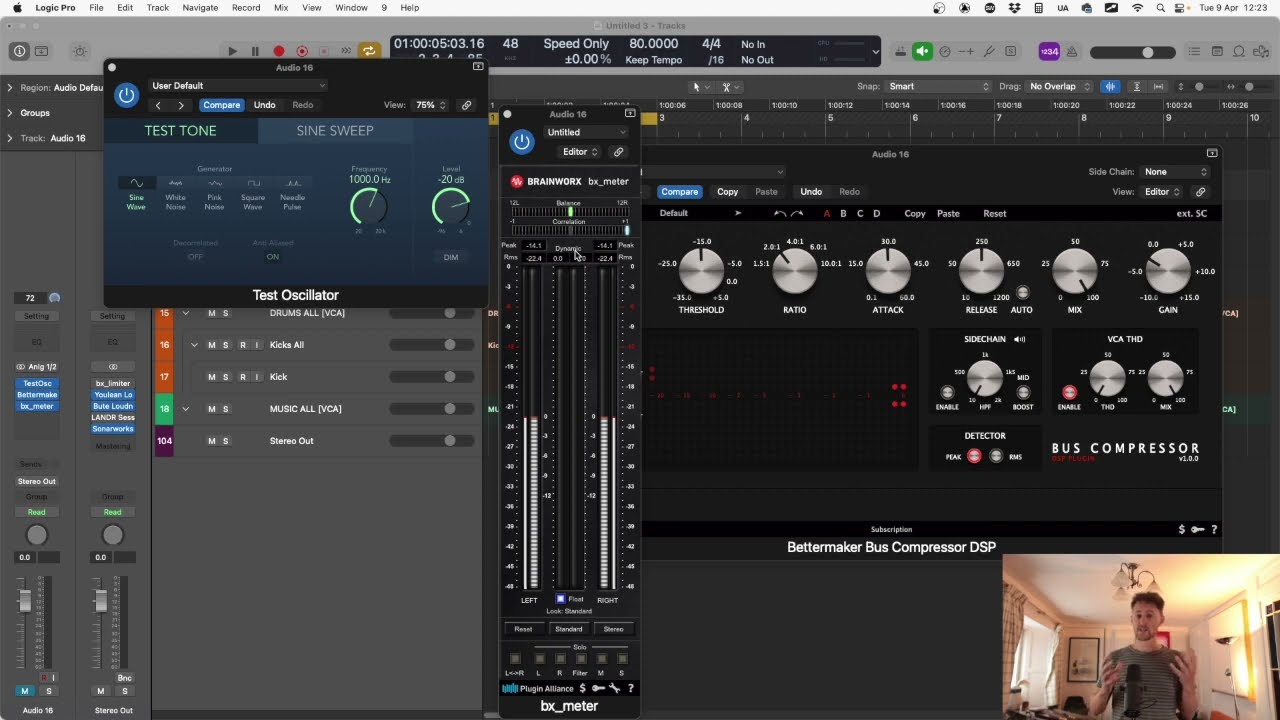Viewport: 1280px width, 720px height.
Task: Click the Reset button in Bettermaker toolbar
Action: pyautogui.click(x=994, y=213)
